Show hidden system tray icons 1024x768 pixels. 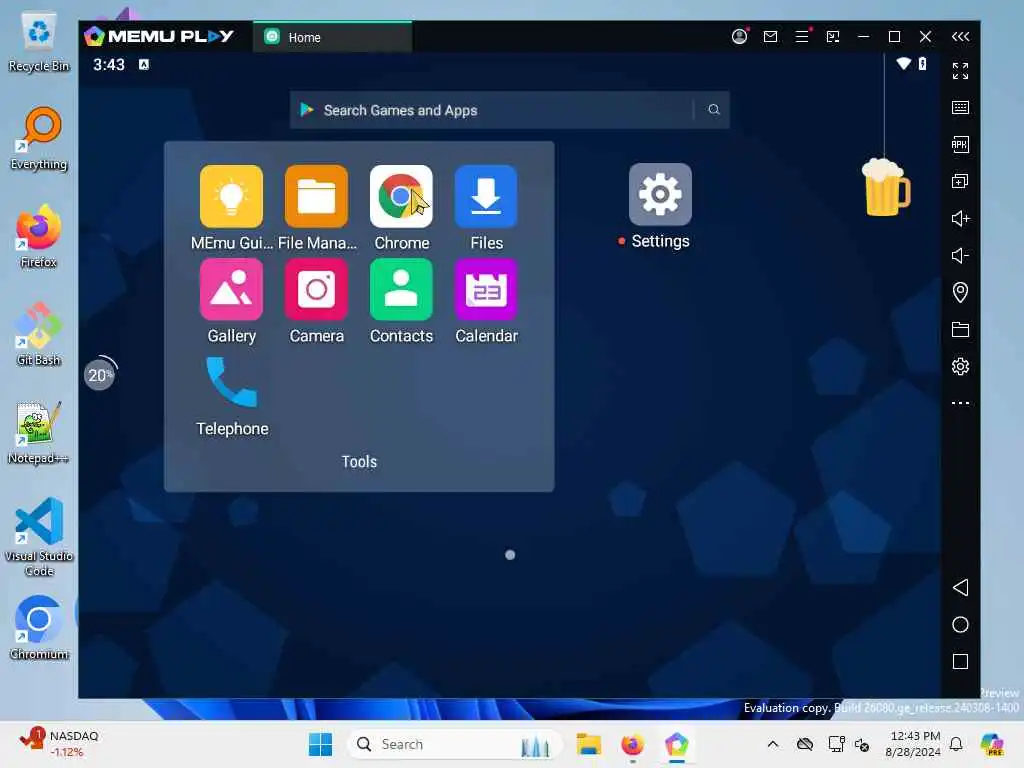[773, 744]
